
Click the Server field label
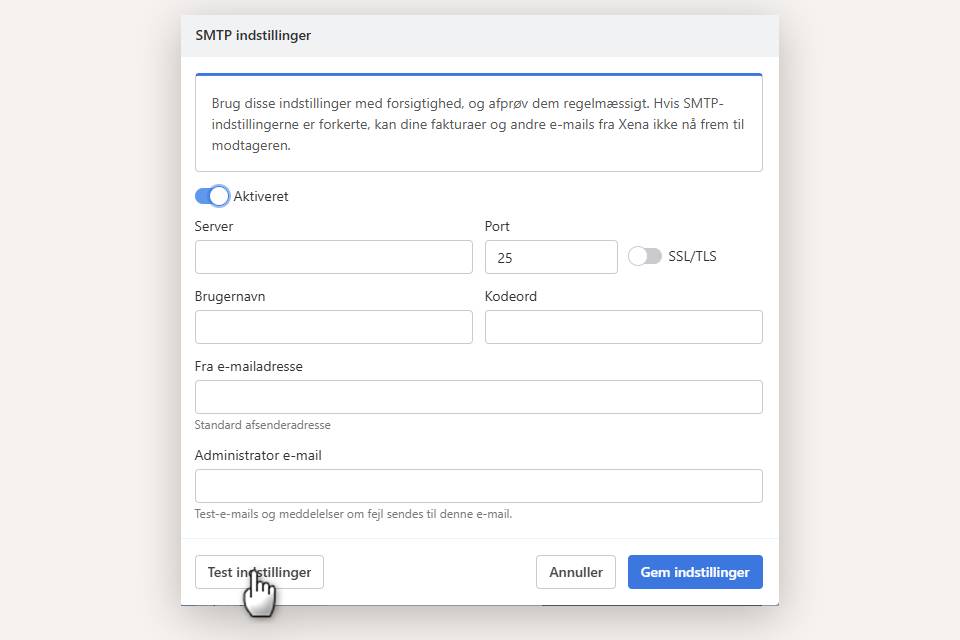pos(214,226)
